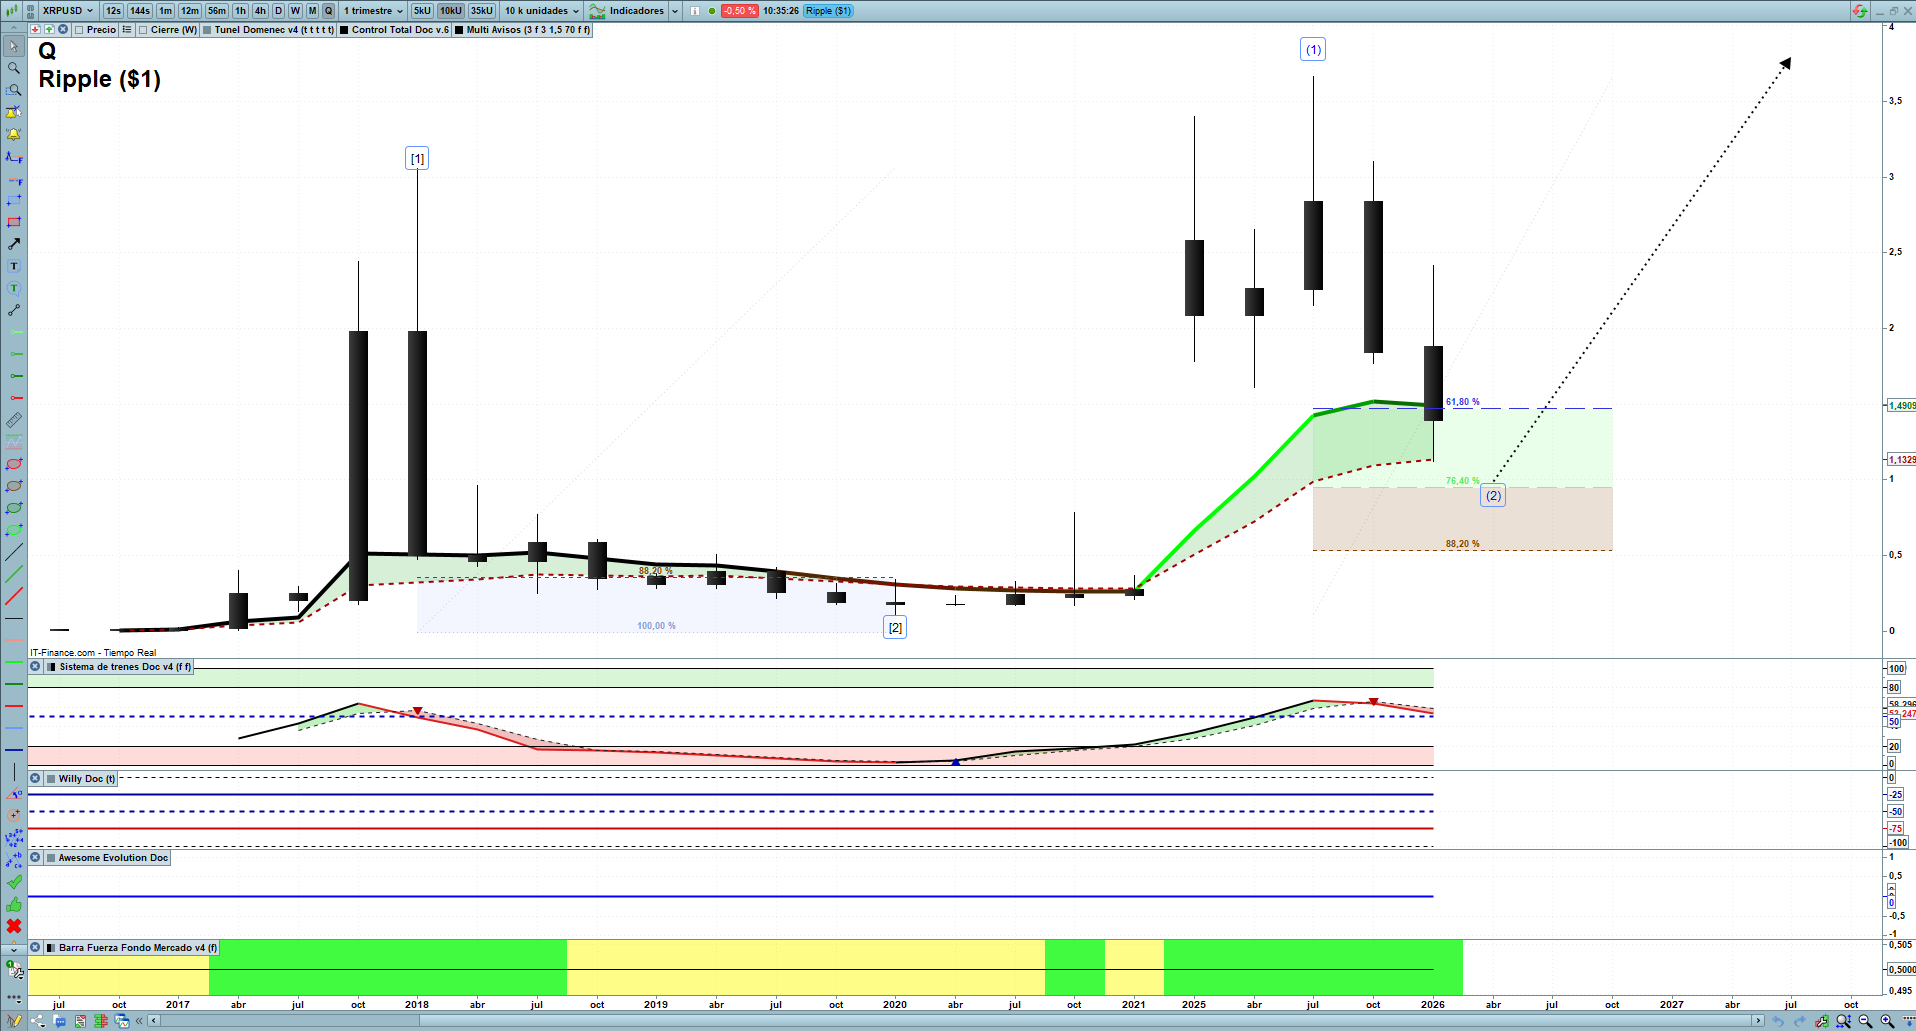The image size is (1916, 1031).
Task: Open the 1 trimestre period dropdown
Action: (x=374, y=11)
